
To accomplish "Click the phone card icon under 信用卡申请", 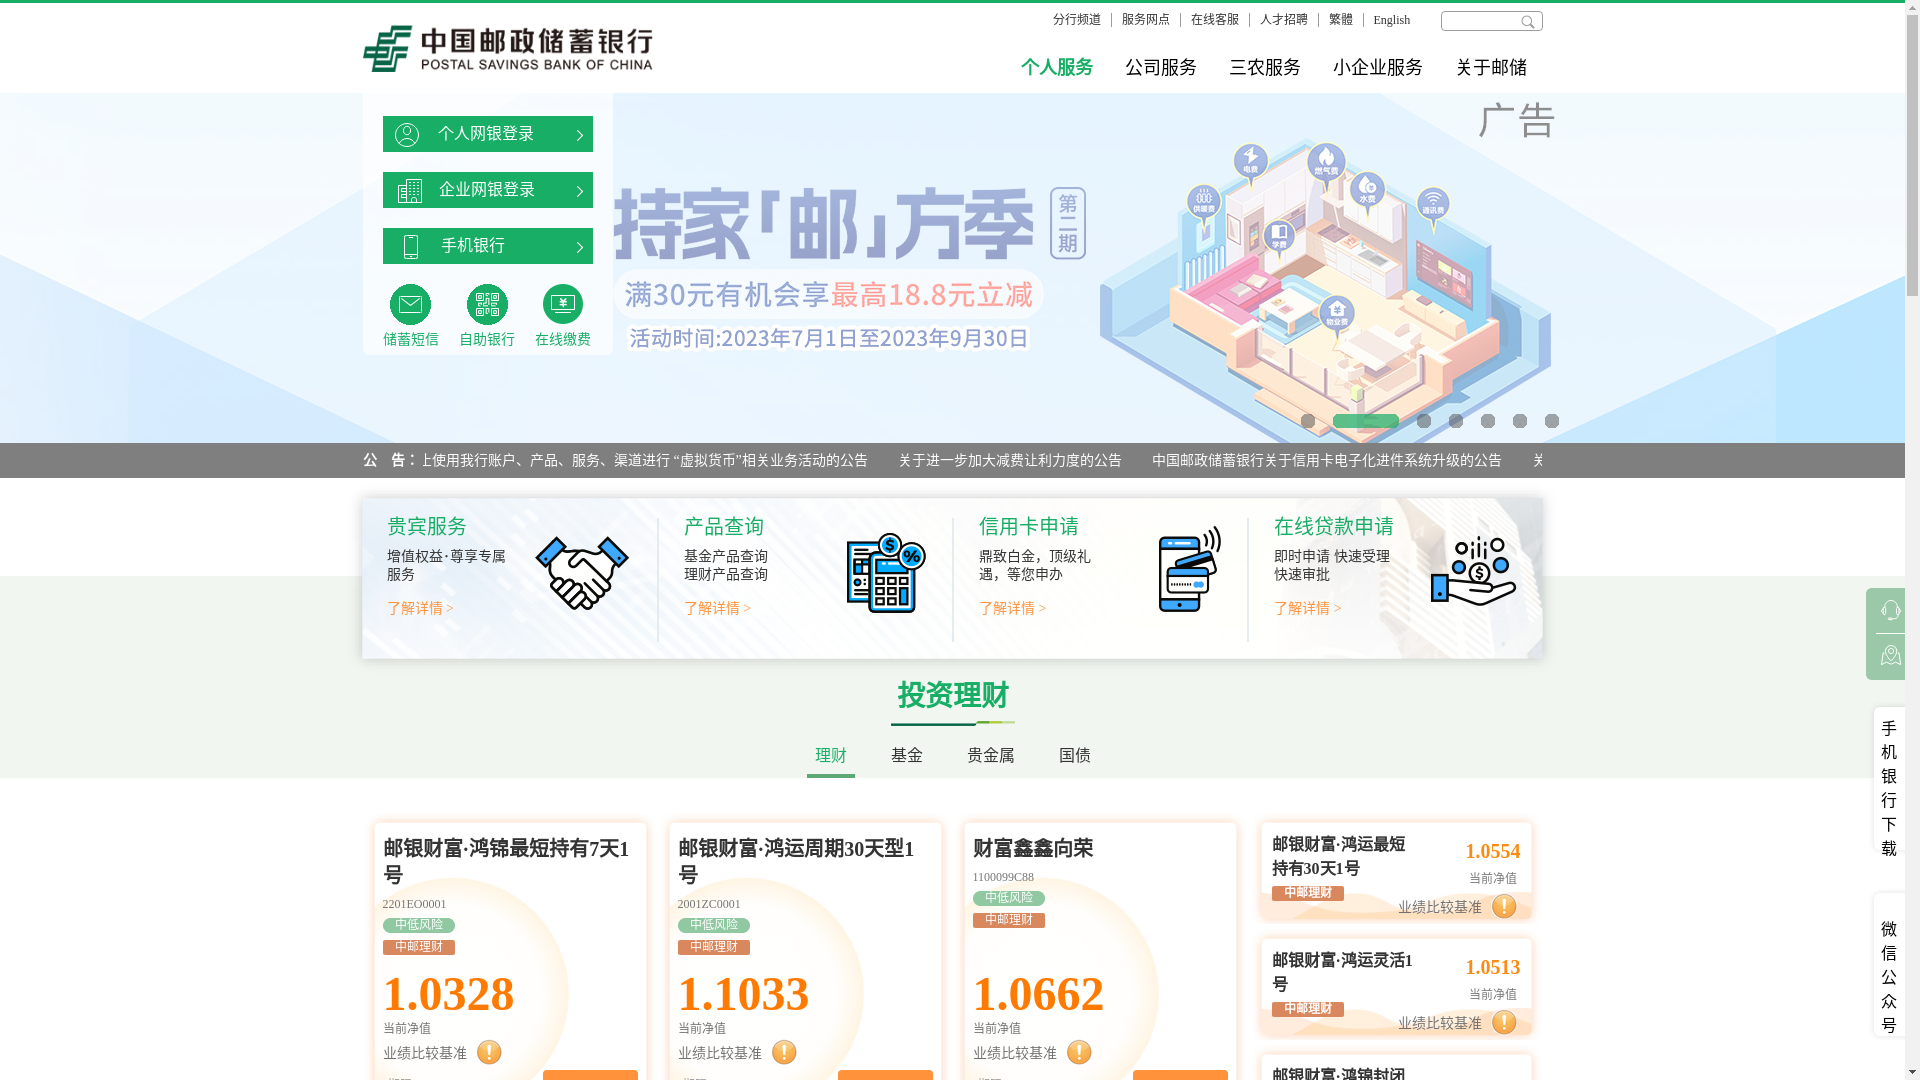I will (1189, 569).
